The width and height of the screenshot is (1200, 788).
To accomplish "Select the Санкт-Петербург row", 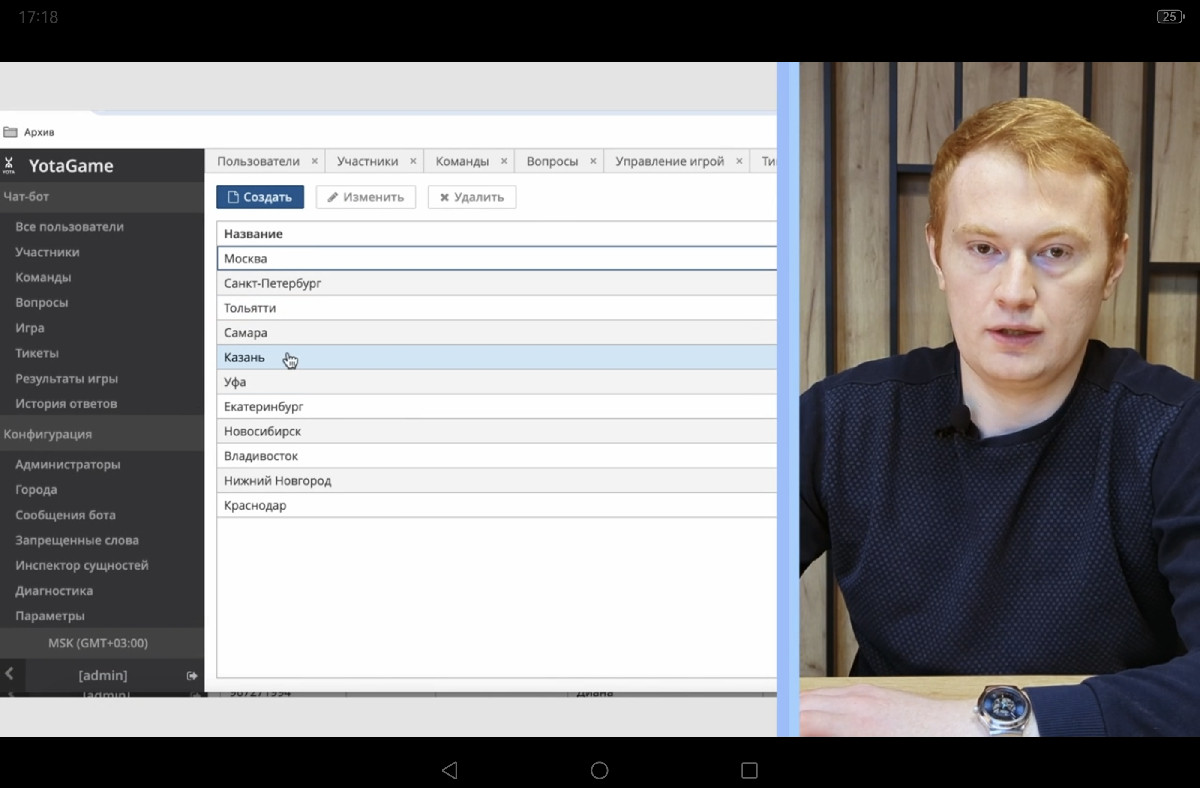I will 497,283.
